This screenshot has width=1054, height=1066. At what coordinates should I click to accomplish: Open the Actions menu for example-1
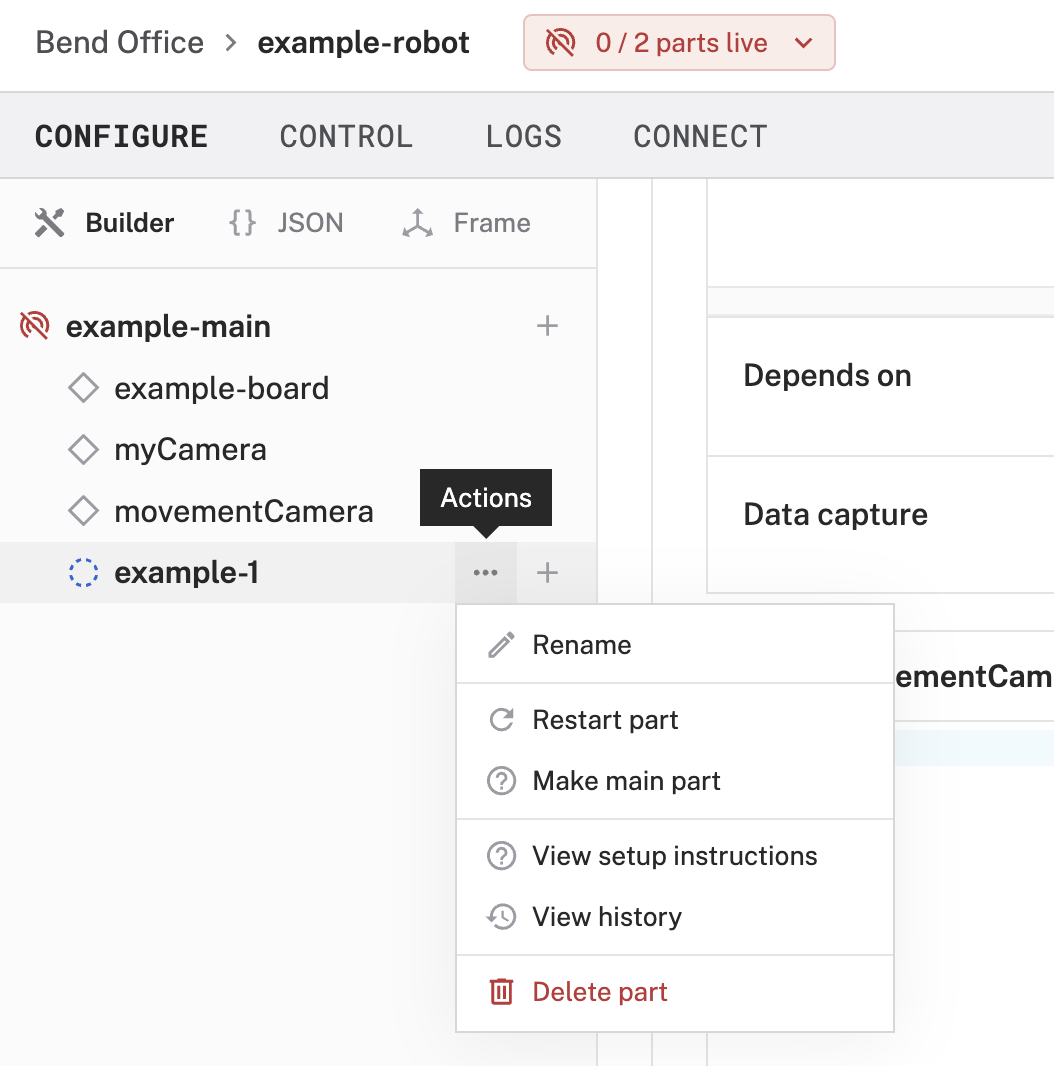pos(486,572)
